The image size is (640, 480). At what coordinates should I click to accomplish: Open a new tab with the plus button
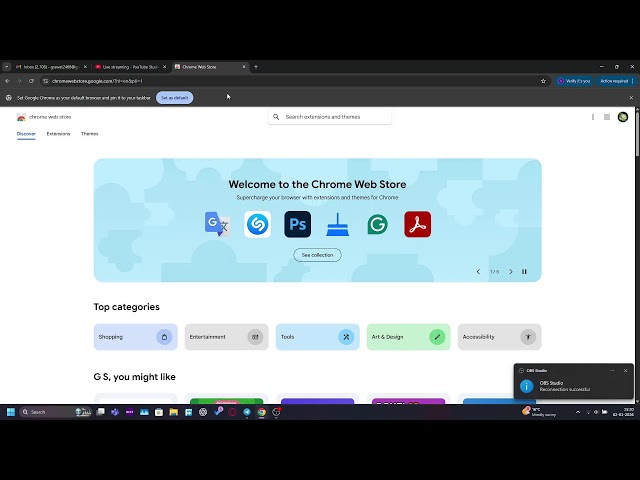click(256, 67)
